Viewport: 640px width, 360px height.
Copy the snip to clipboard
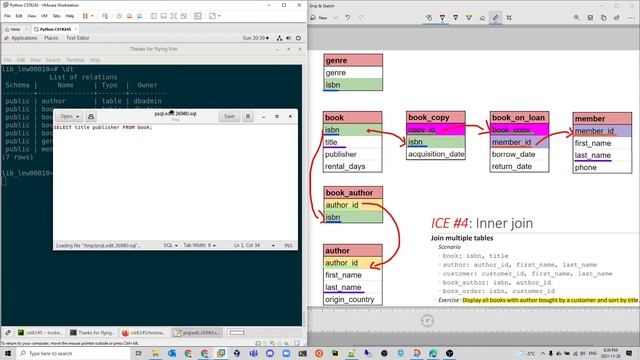604,18
